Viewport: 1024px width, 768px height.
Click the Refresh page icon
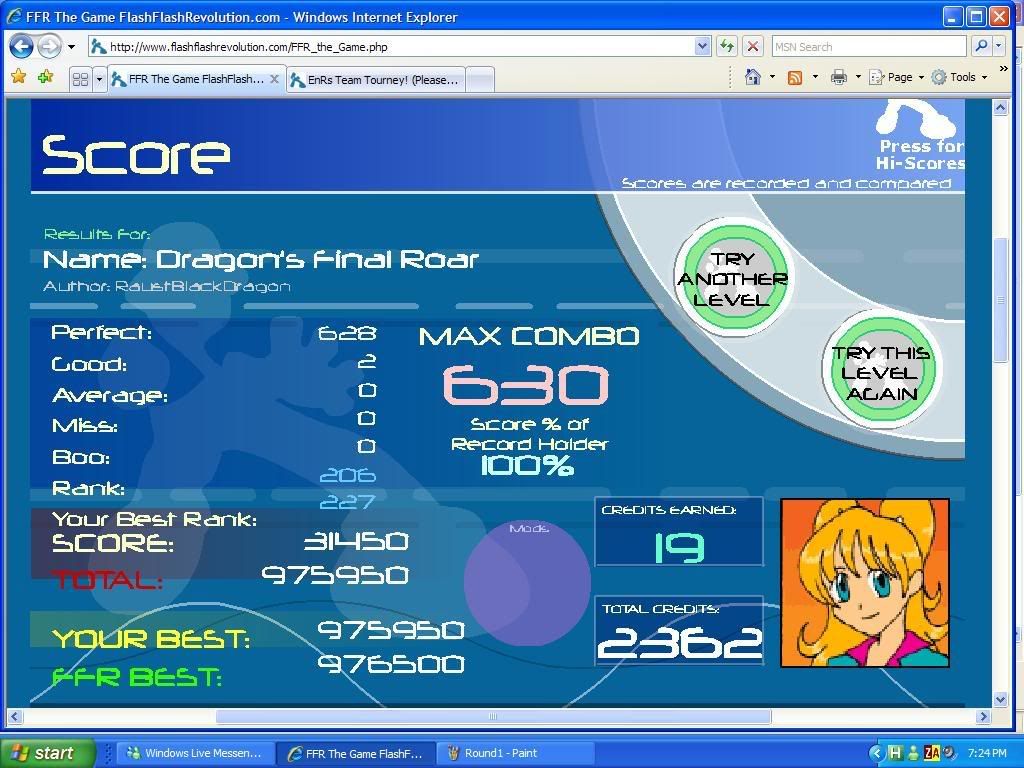(x=727, y=46)
